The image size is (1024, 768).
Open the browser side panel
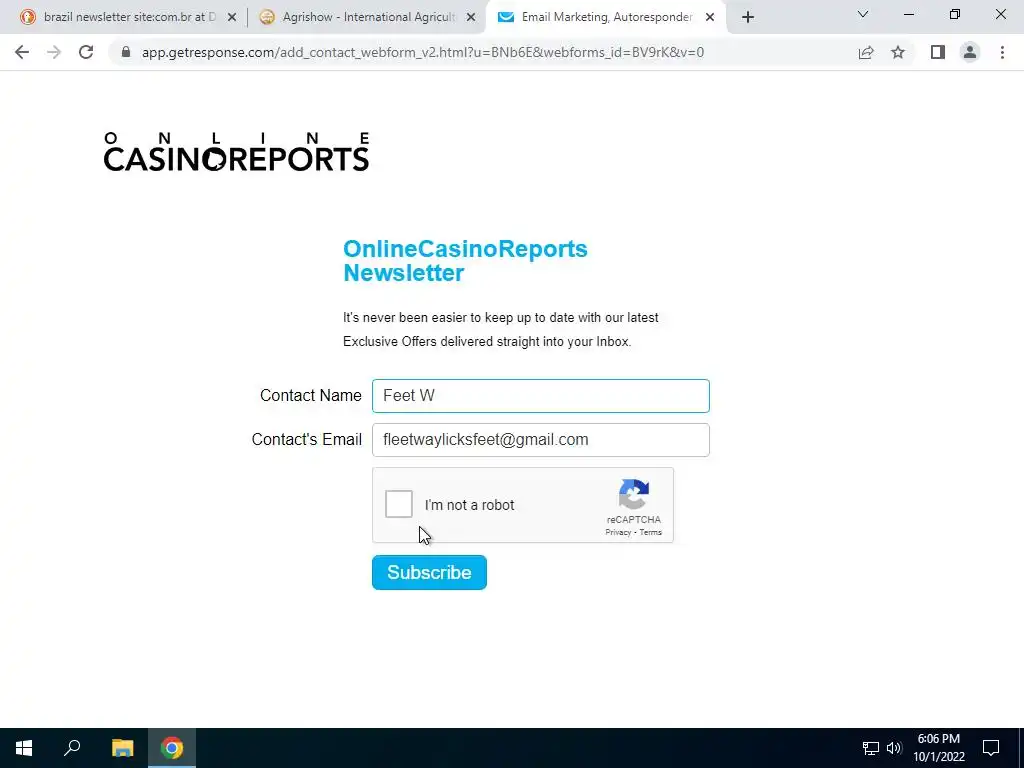point(938,52)
